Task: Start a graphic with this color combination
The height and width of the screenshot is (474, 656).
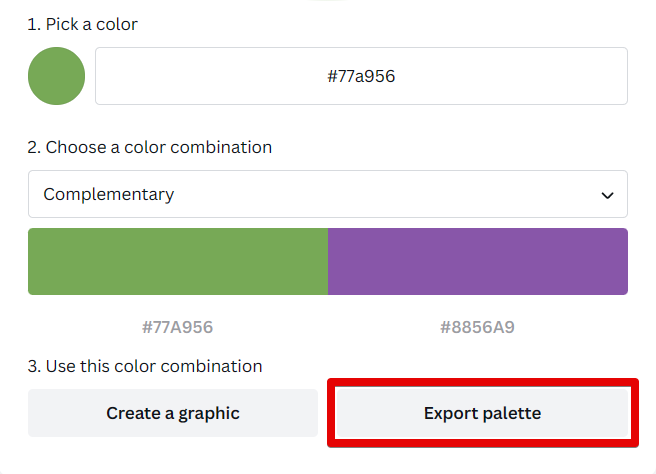Action: [173, 413]
